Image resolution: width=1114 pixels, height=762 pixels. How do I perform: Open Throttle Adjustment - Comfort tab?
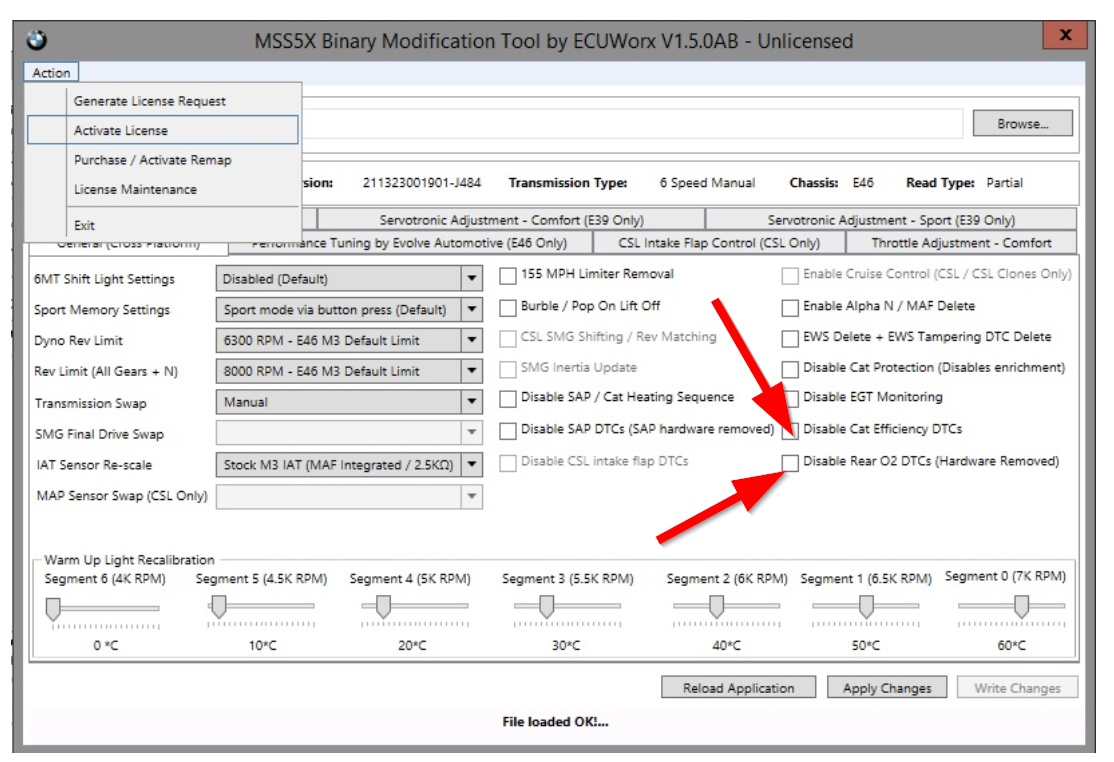tap(961, 243)
